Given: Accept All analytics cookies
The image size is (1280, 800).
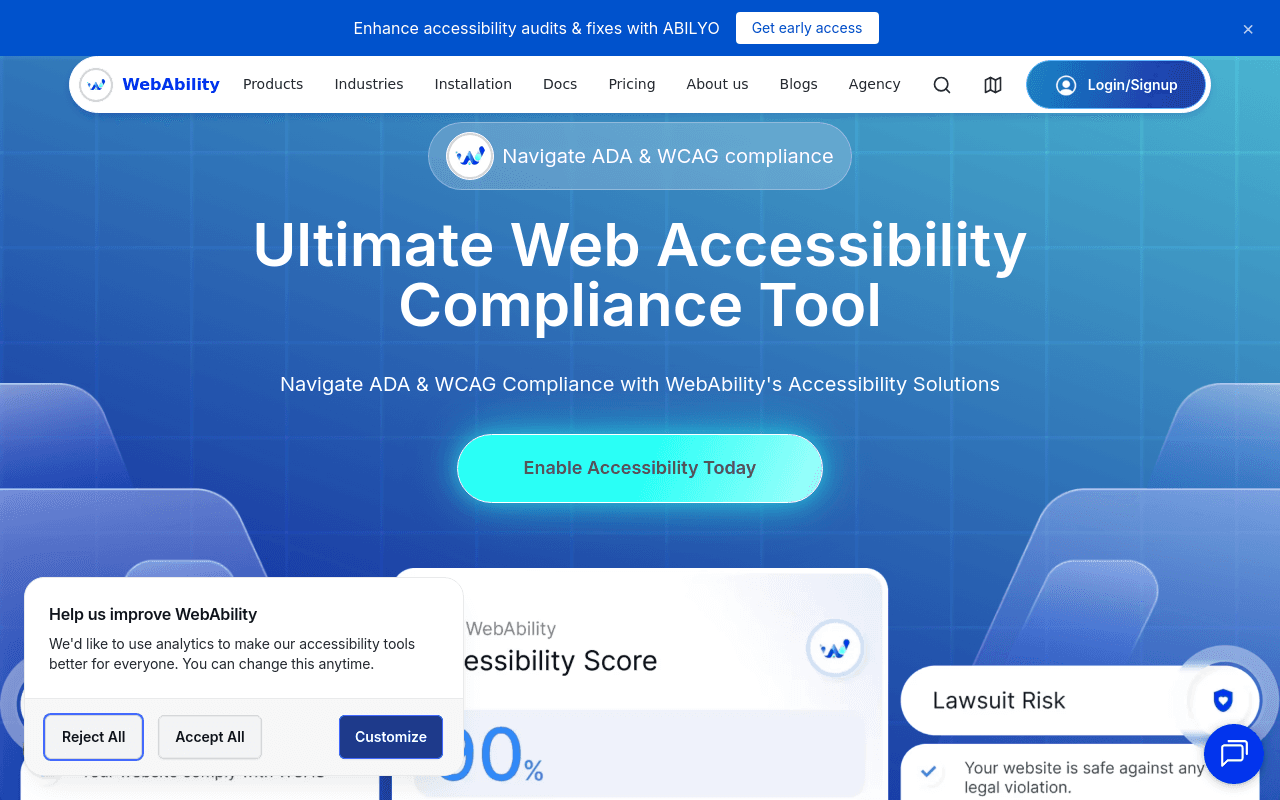Looking at the screenshot, I should (209, 737).
